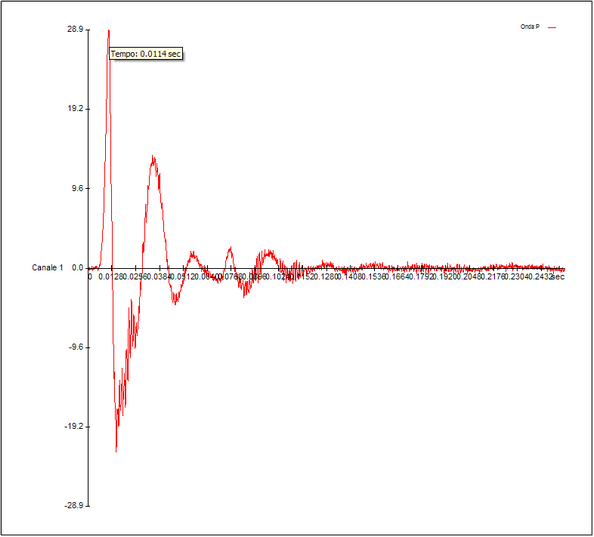Click the sec unit label on x-axis
The image size is (594, 537).
coord(558,277)
